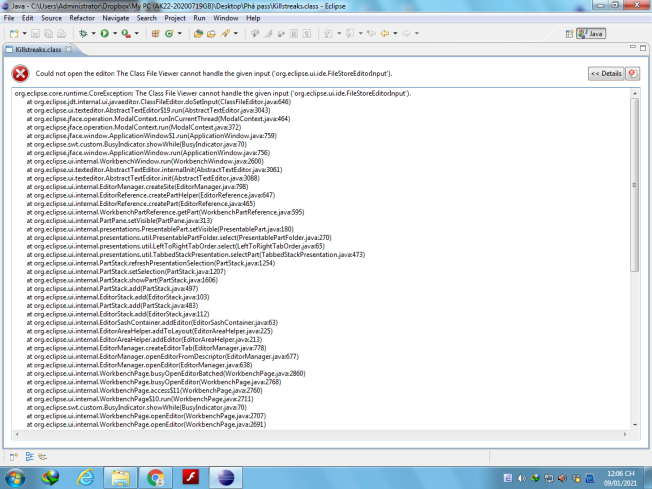The height and width of the screenshot is (489, 652).
Task: Click the Open Perspective icon
Action: click(570, 34)
